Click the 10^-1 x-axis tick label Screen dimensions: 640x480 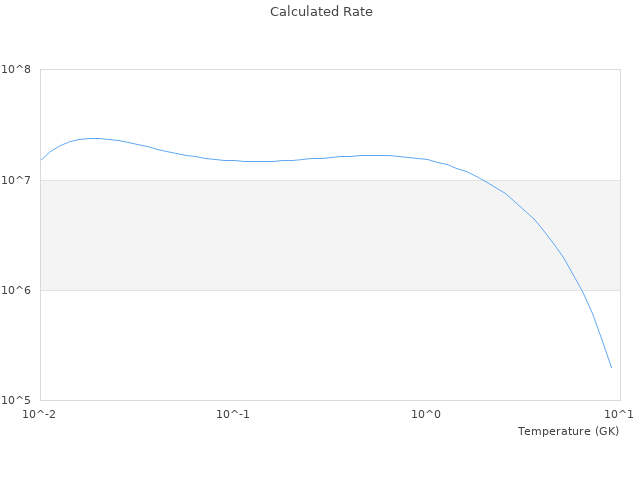click(x=233, y=414)
